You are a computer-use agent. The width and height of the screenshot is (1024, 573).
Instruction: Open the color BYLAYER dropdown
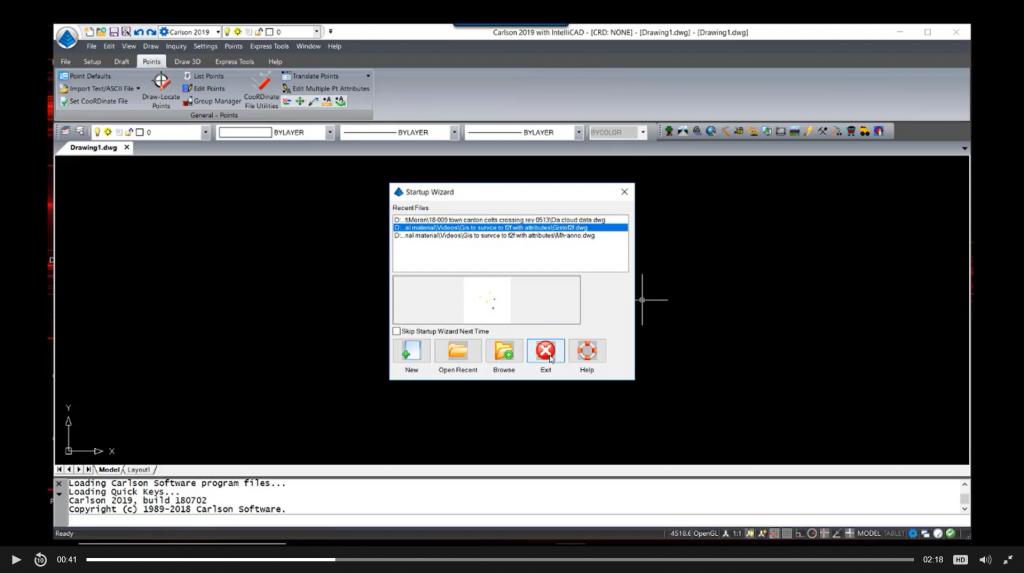coord(330,132)
